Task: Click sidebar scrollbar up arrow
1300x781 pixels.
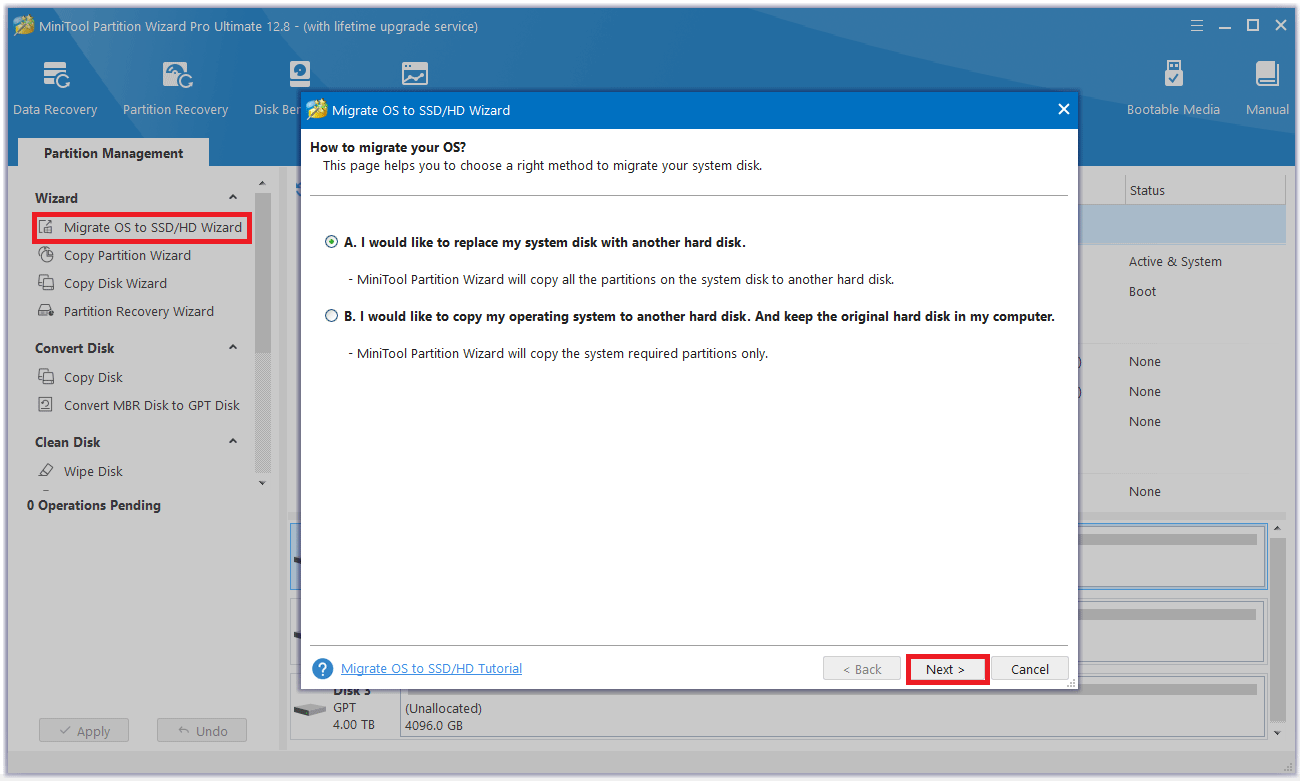Action: pyautogui.click(x=263, y=184)
